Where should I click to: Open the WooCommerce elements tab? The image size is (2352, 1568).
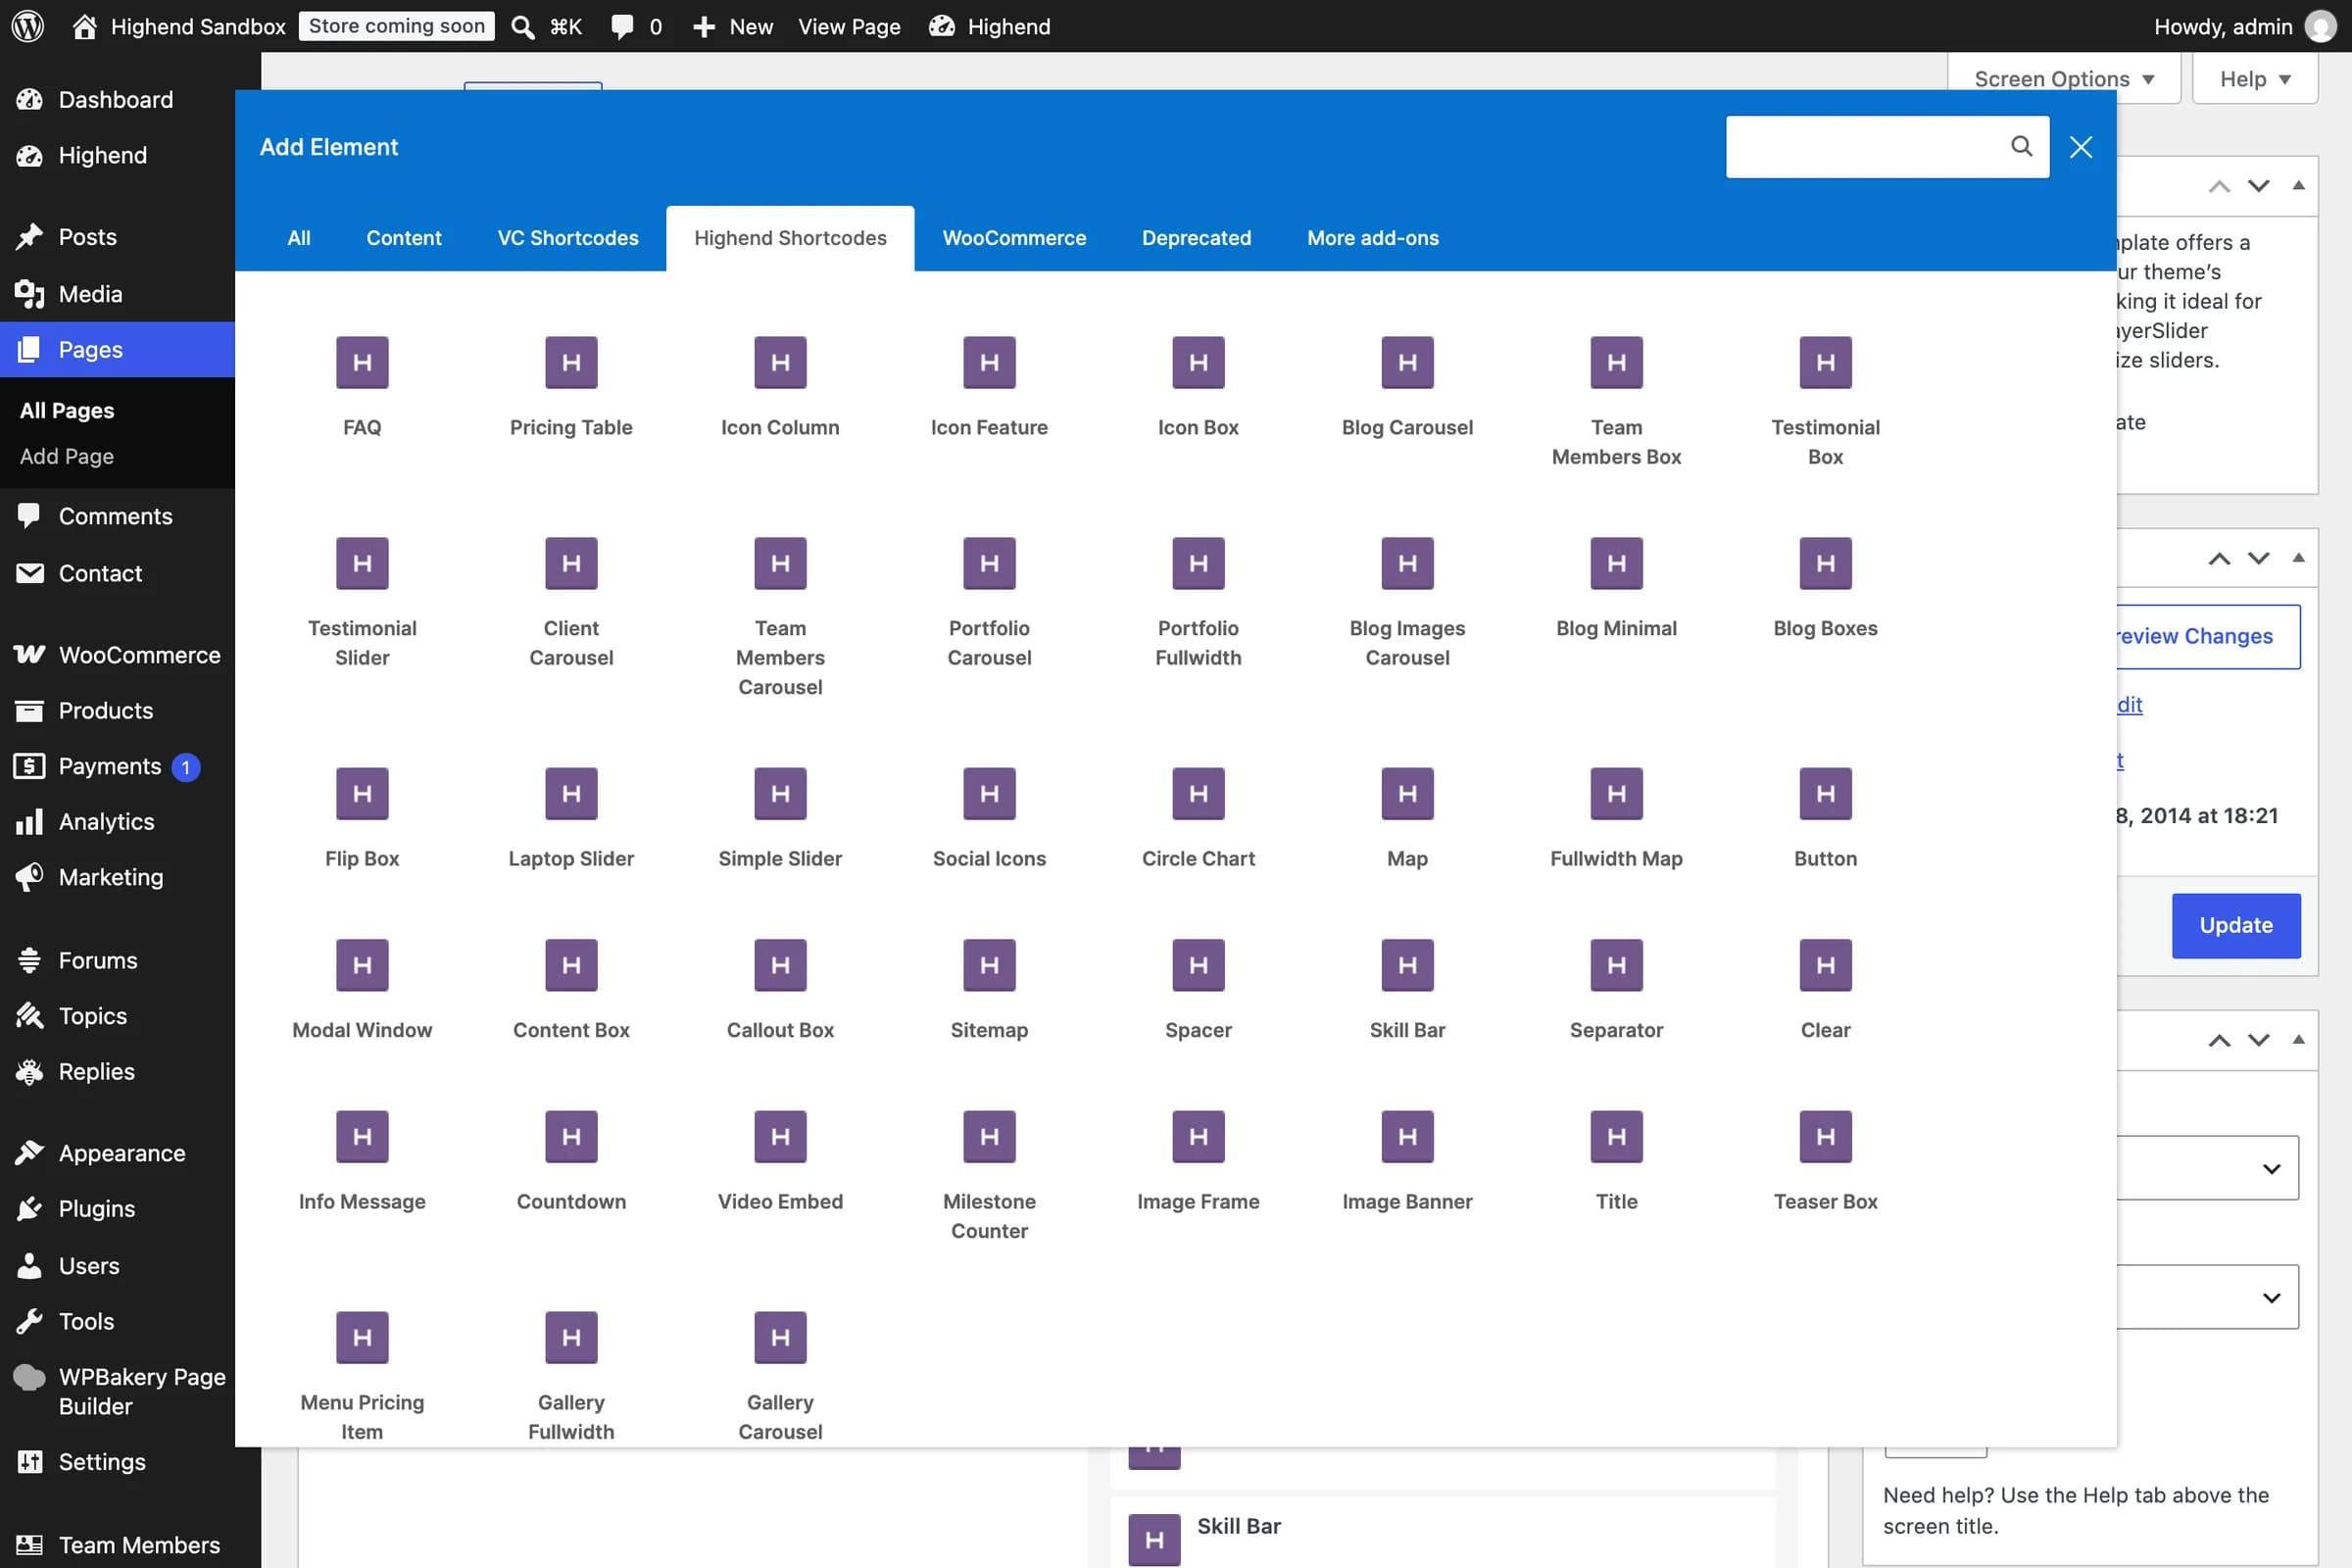pyautogui.click(x=1014, y=238)
